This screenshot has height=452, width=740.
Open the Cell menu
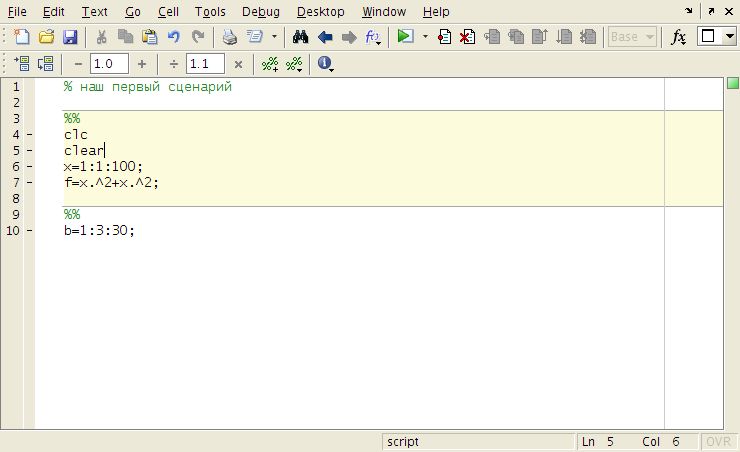point(168,12)
